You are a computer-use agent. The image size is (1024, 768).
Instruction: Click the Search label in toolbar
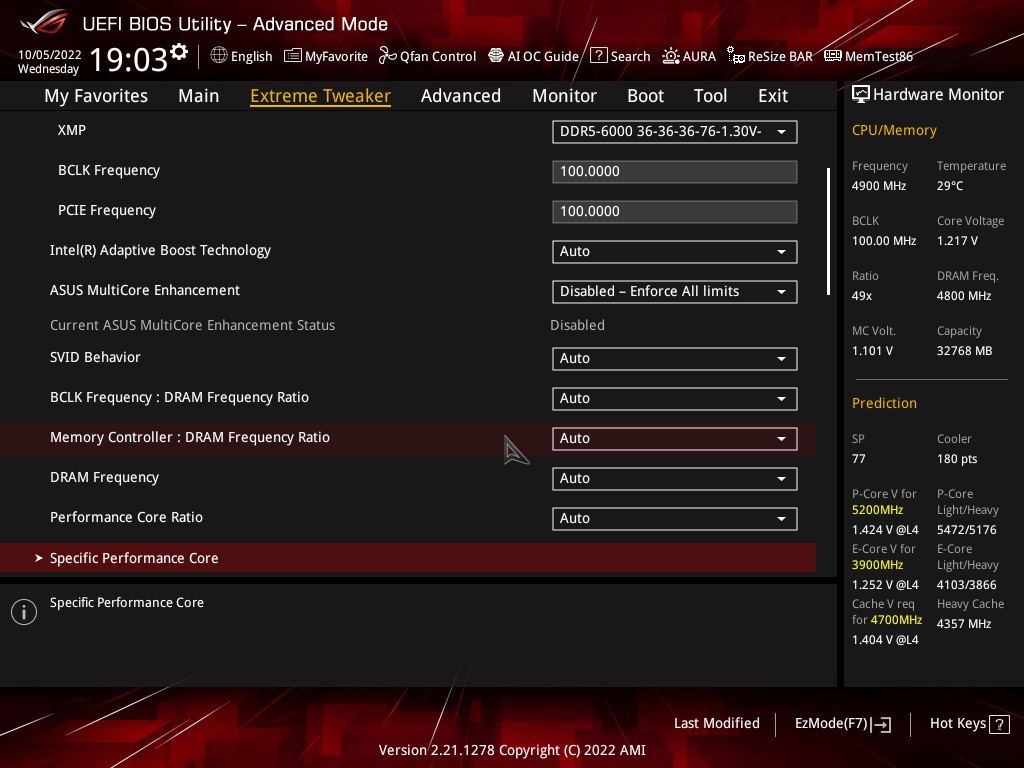630,56
